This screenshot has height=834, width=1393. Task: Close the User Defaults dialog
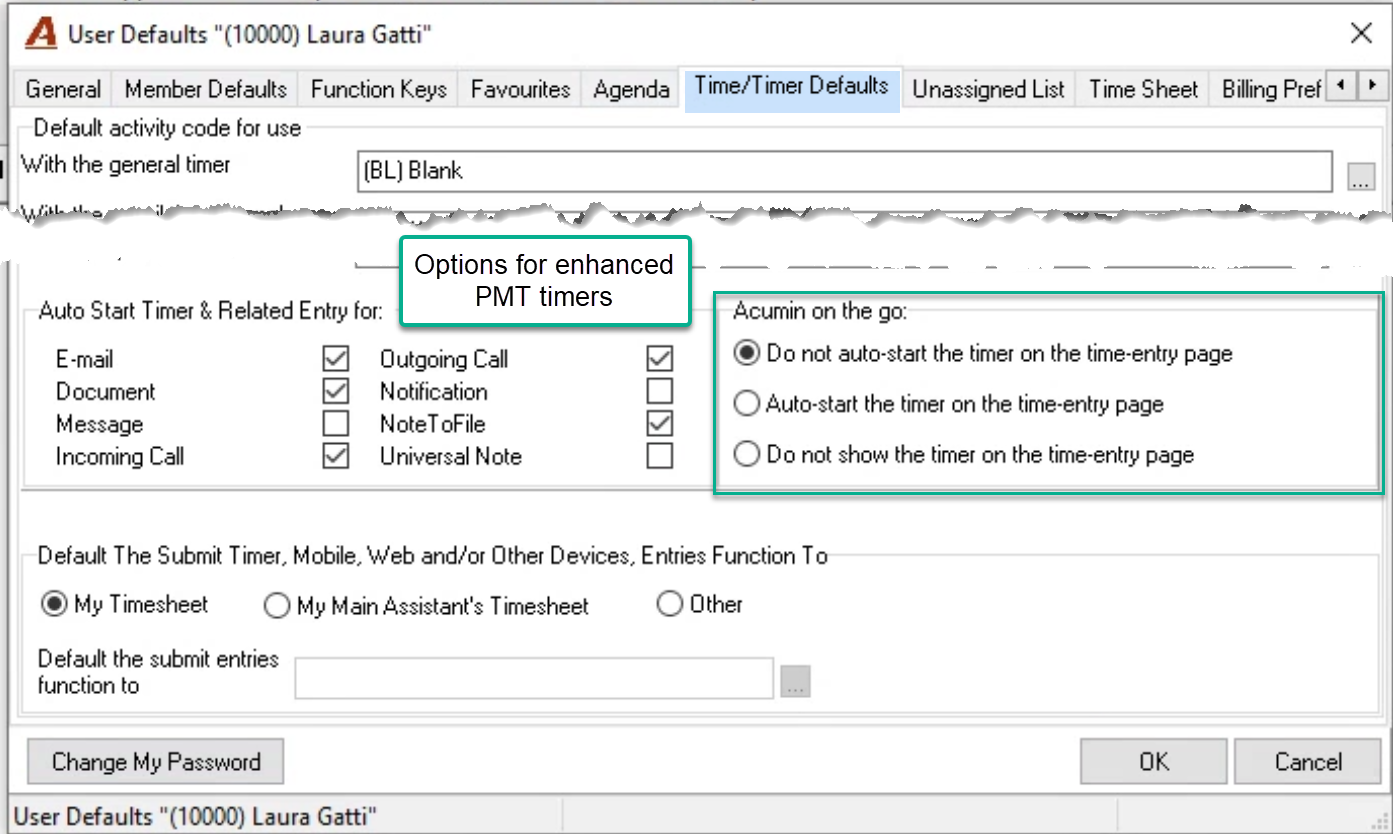(x=1361, y=34)
